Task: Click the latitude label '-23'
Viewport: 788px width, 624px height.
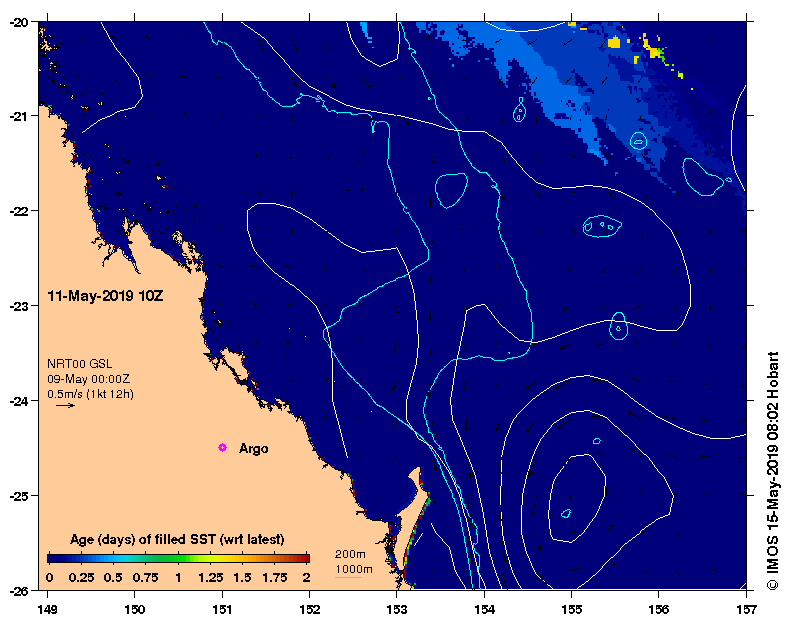Action: [20, 306]
